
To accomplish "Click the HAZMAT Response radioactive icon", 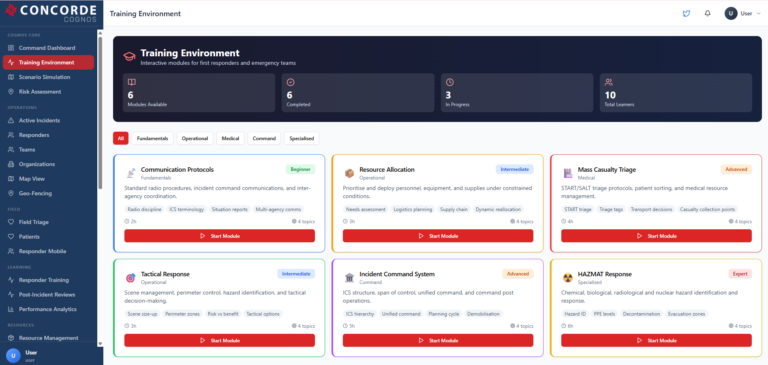I will pos(568,278).
